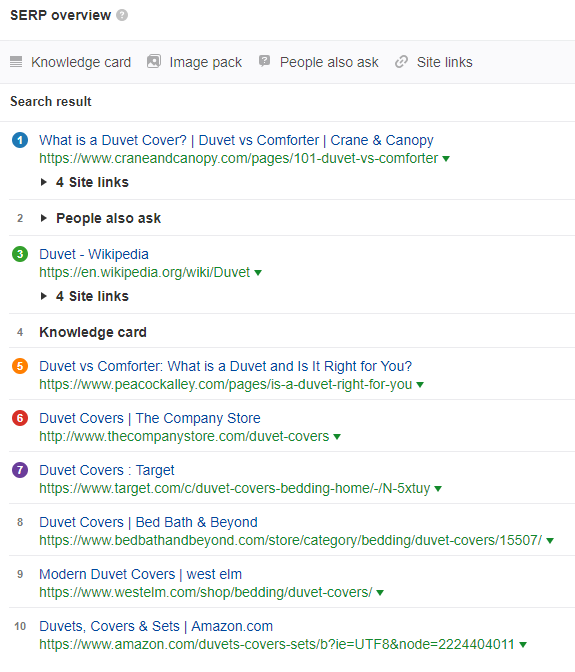Click the orange position 5 badge
575x672 pixels.
point(20,366)
